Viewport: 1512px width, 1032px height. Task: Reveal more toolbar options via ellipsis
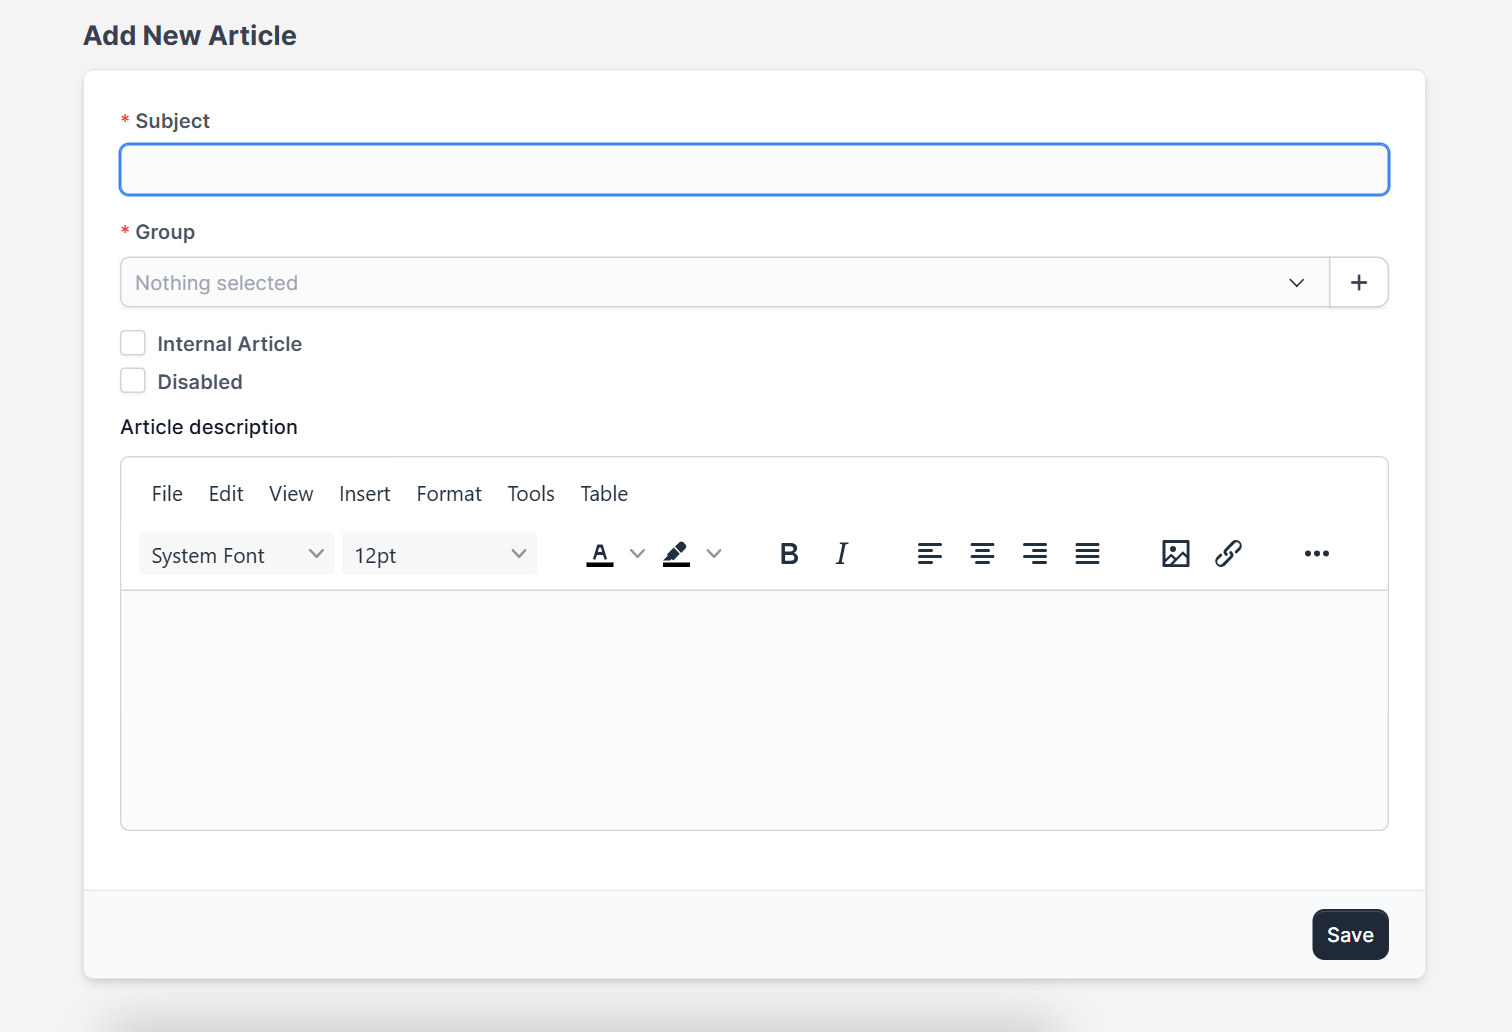1317,554
